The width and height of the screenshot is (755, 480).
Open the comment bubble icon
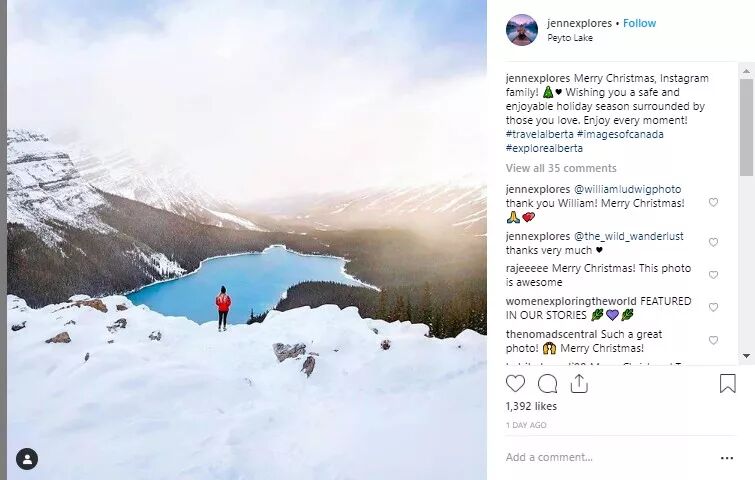pyautogui.click(x=547, y=384)
